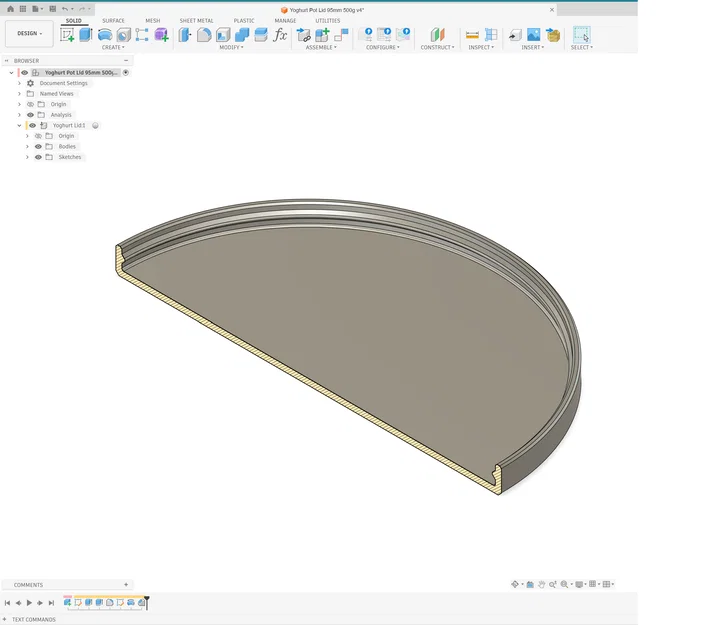This screenshot has width=704, height=625.
Task: Select the Measure tool
Action: [x=472, y=35]
